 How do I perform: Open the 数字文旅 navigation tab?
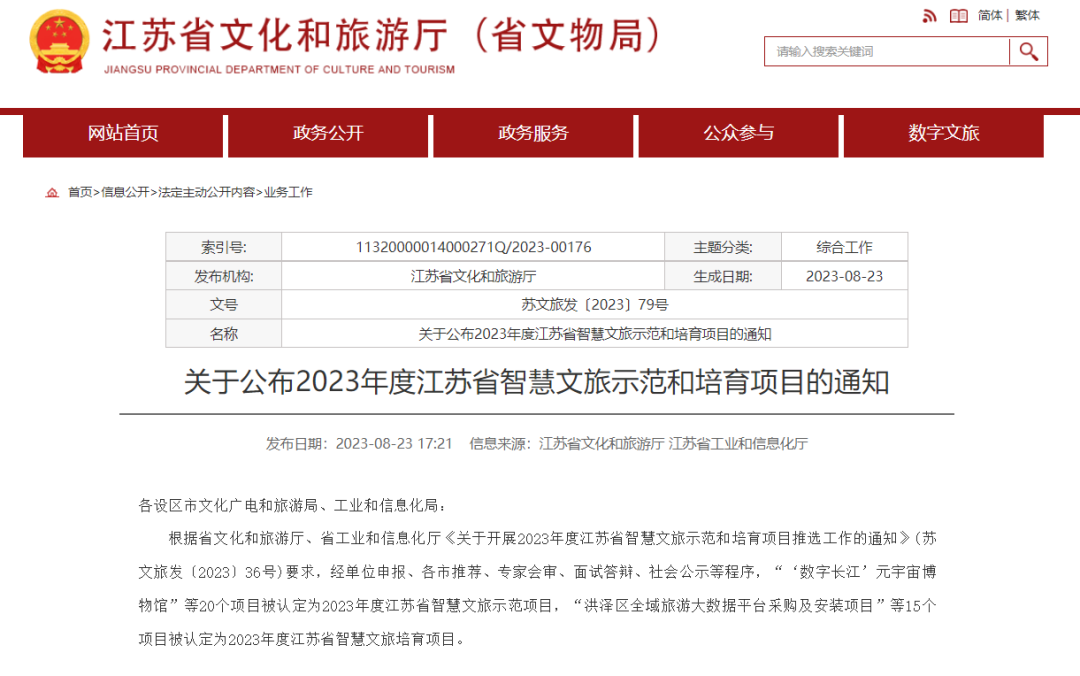click(x=944, y=133)
